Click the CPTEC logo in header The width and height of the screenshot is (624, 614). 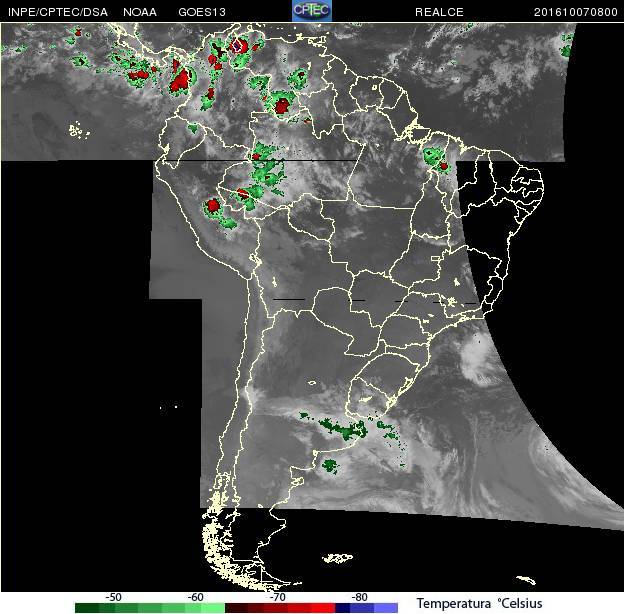pyautogui.click(x=312, y=11)
